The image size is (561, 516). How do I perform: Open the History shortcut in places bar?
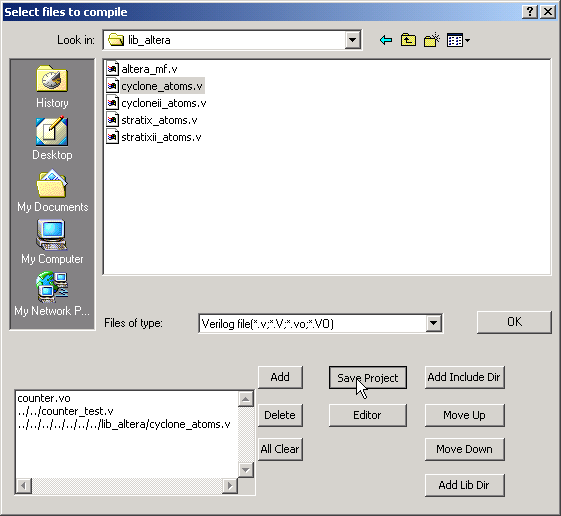point(52,87)
